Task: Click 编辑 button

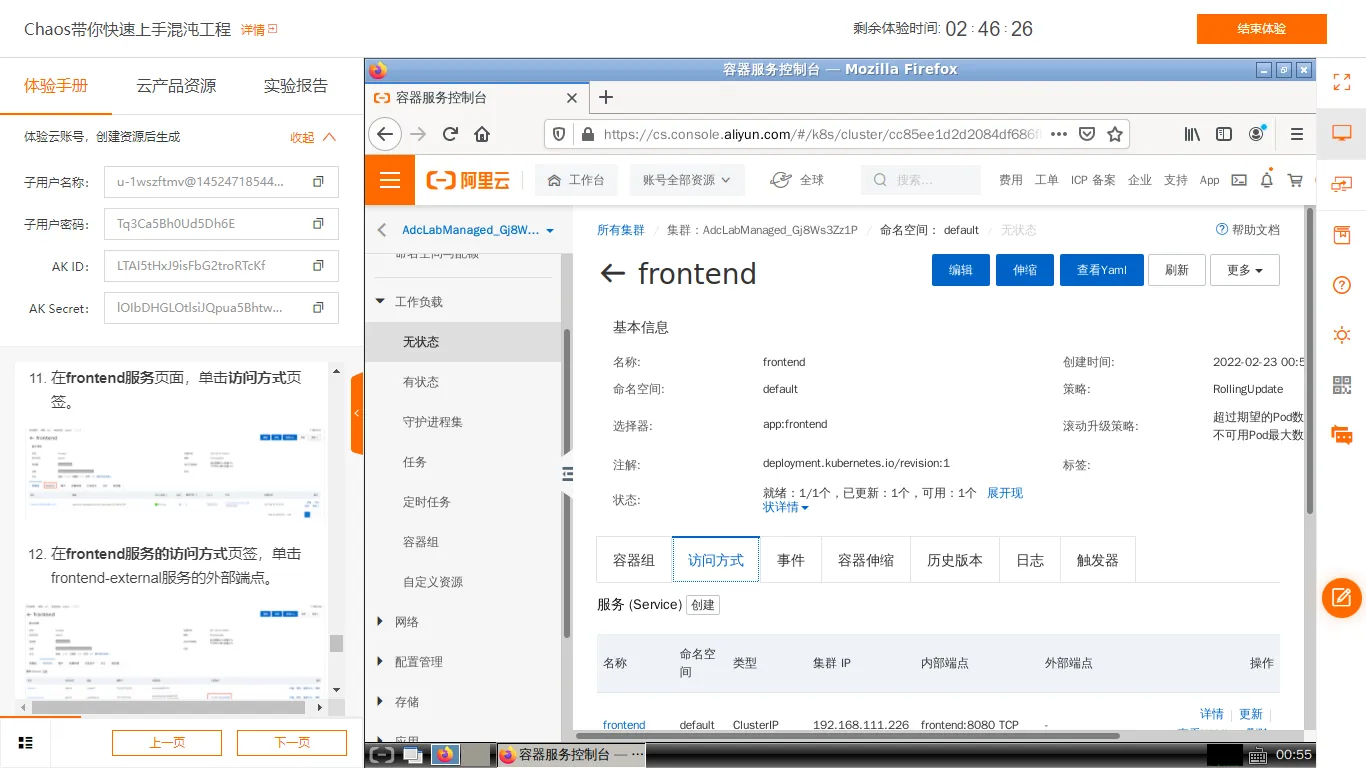Action: [961, 270]
